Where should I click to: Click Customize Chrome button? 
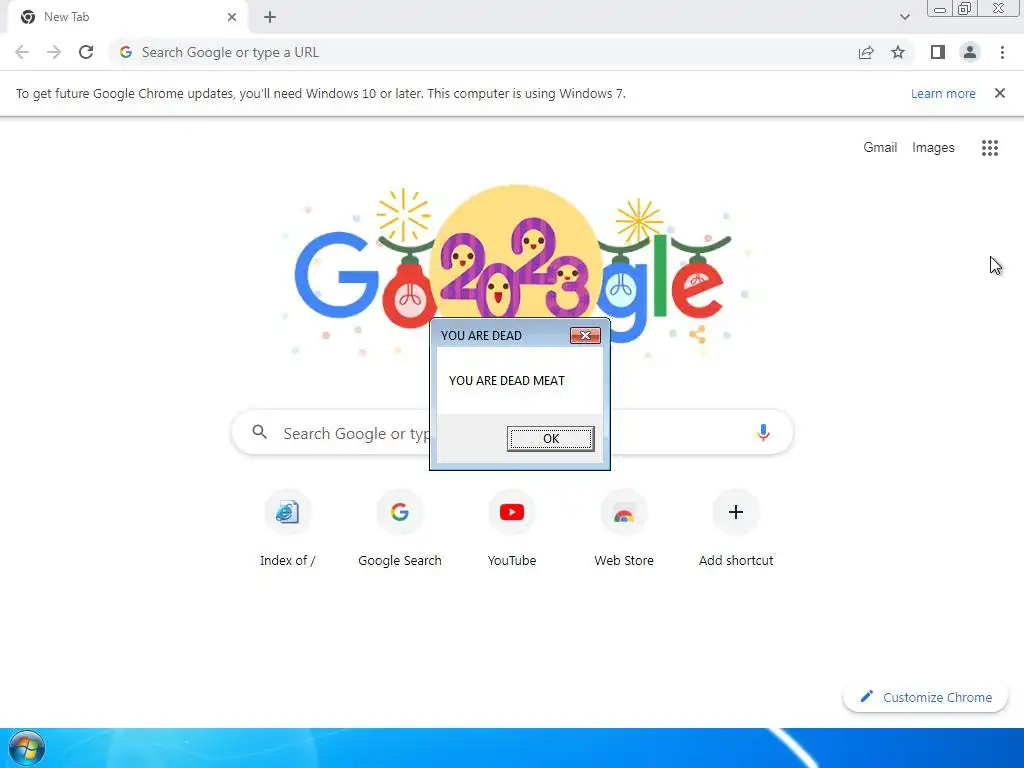925,697
